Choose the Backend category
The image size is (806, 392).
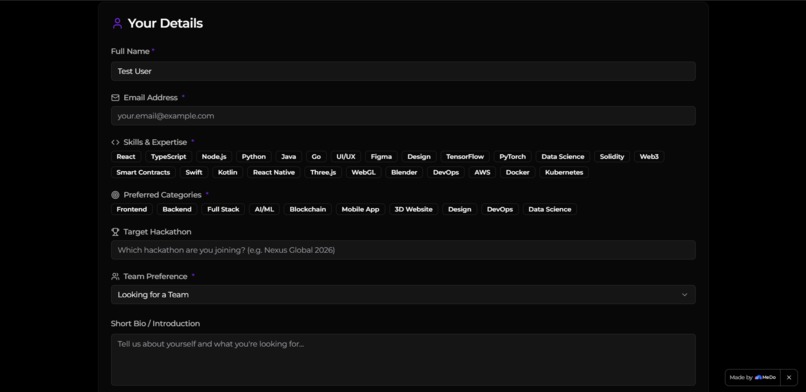(x=177, y=210)
